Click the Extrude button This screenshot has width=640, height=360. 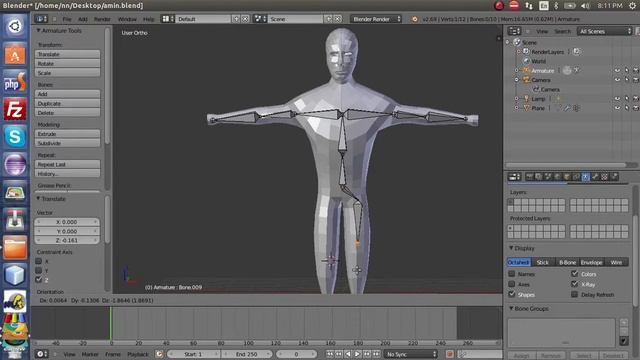coord(67,134)
